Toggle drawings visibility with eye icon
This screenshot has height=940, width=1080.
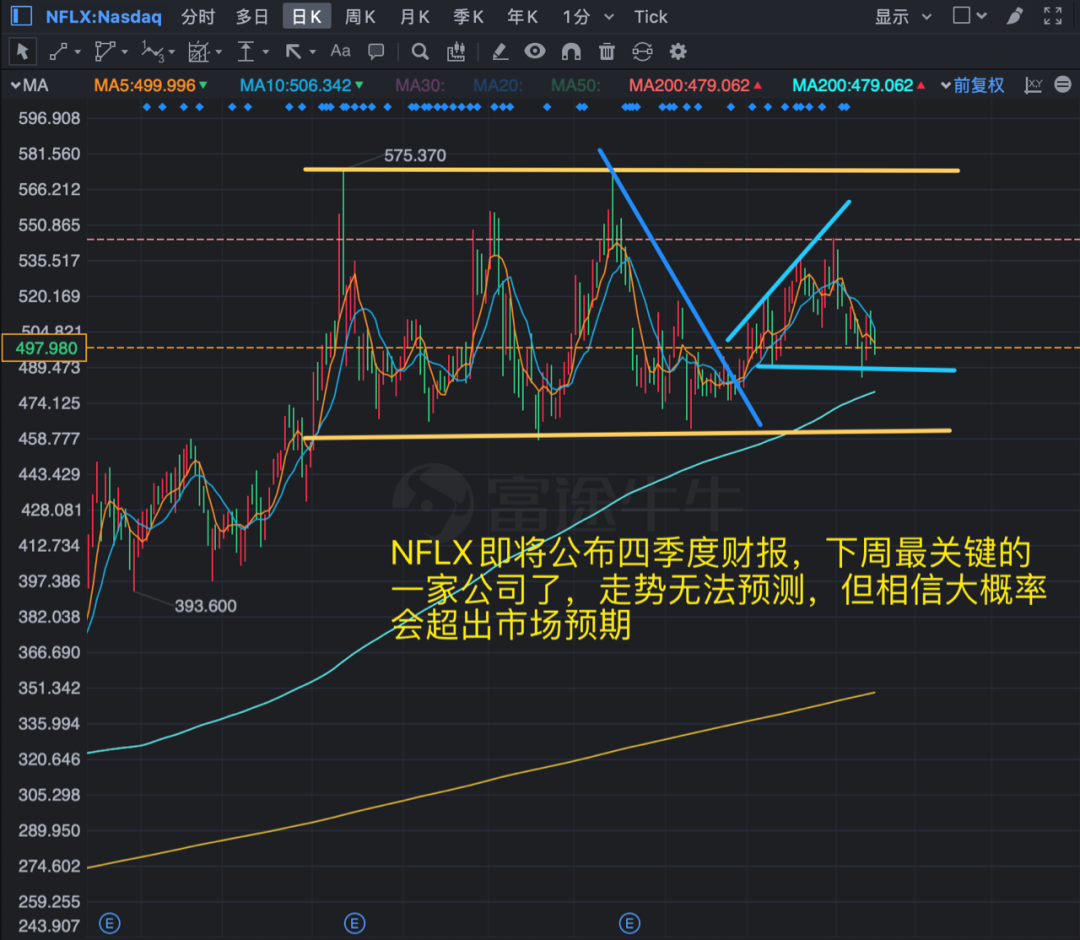[534, 52]
